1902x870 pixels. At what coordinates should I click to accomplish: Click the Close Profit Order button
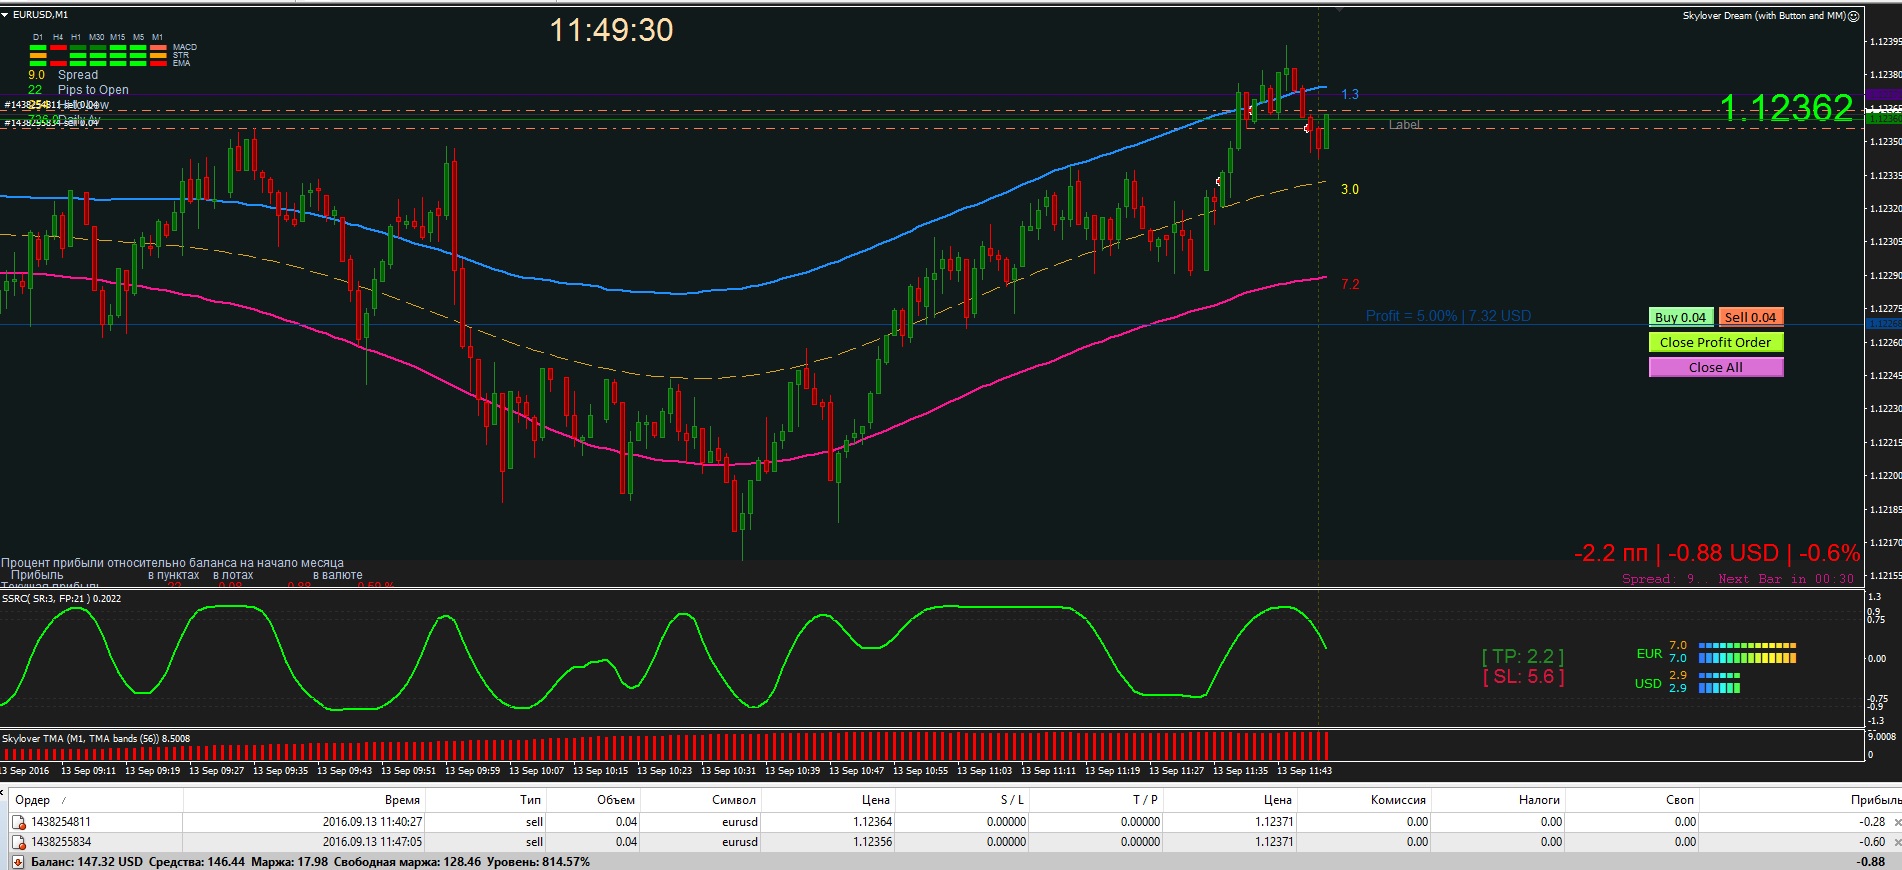1716,342
